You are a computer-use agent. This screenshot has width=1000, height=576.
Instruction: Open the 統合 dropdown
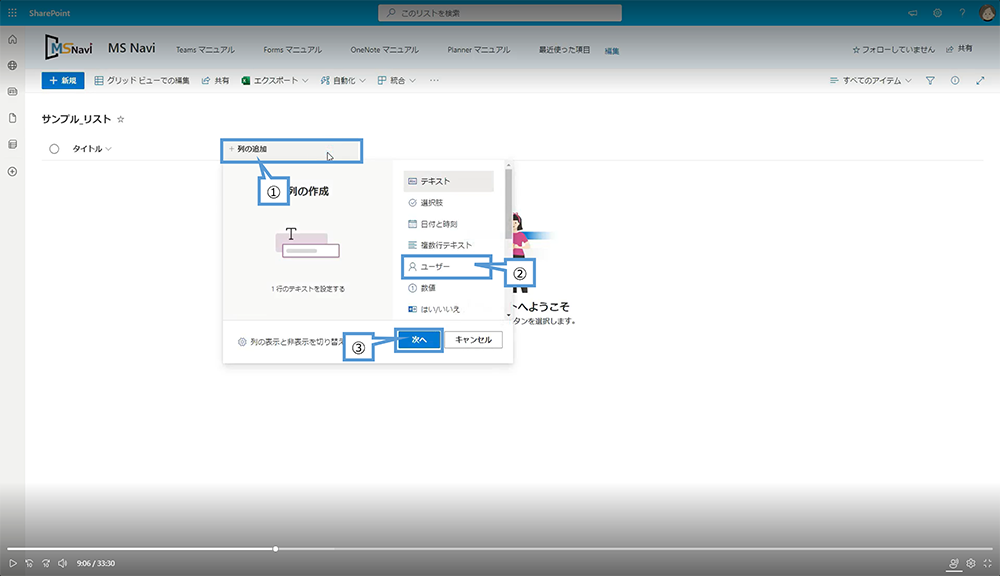tap(397, 80)
